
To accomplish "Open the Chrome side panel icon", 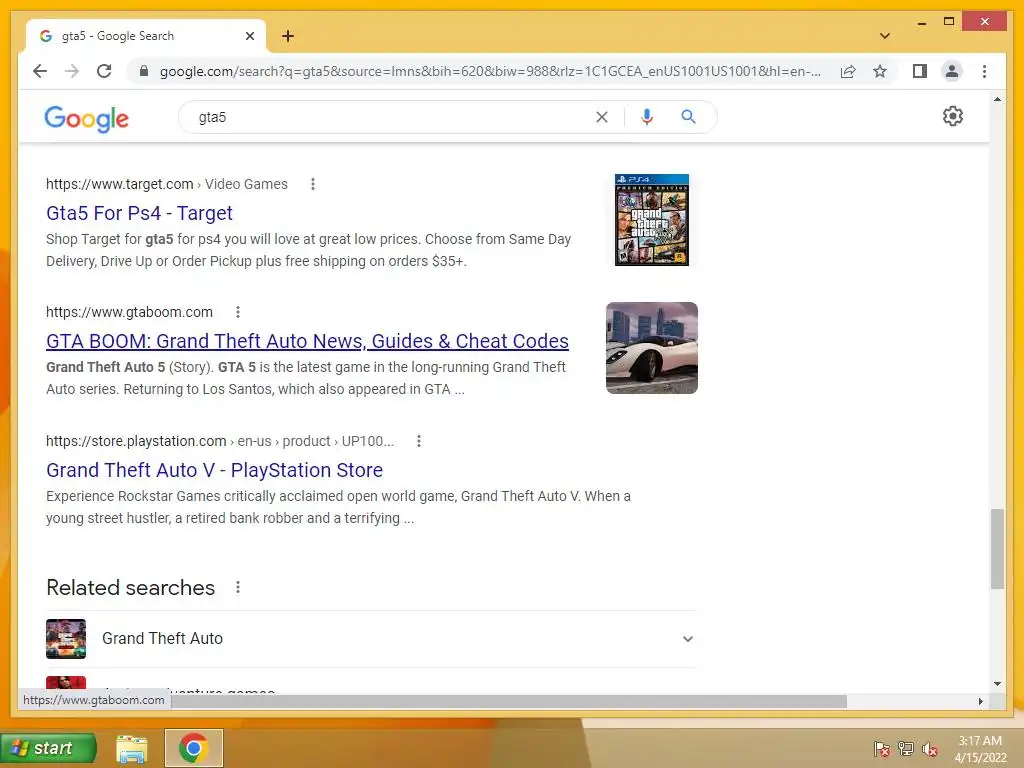I will [x=920, y=71].
